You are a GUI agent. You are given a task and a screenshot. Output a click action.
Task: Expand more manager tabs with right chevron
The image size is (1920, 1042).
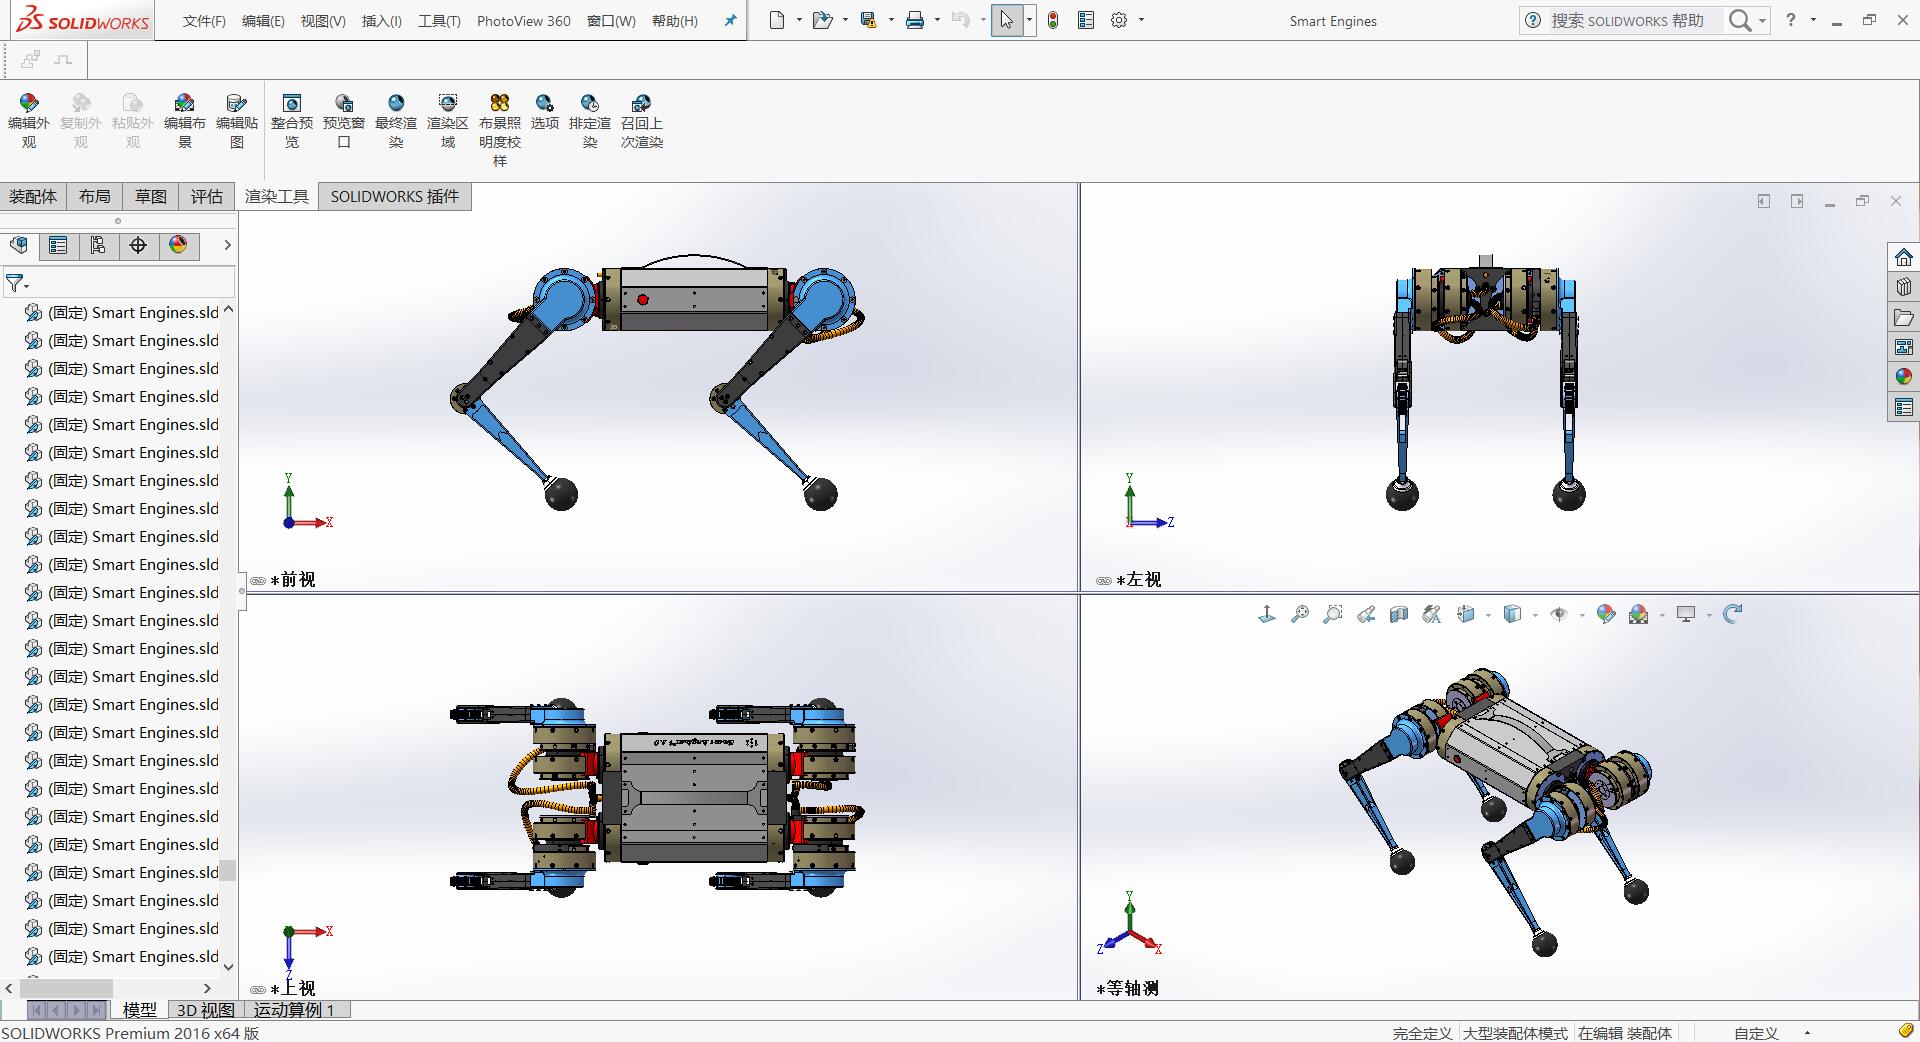227,245
